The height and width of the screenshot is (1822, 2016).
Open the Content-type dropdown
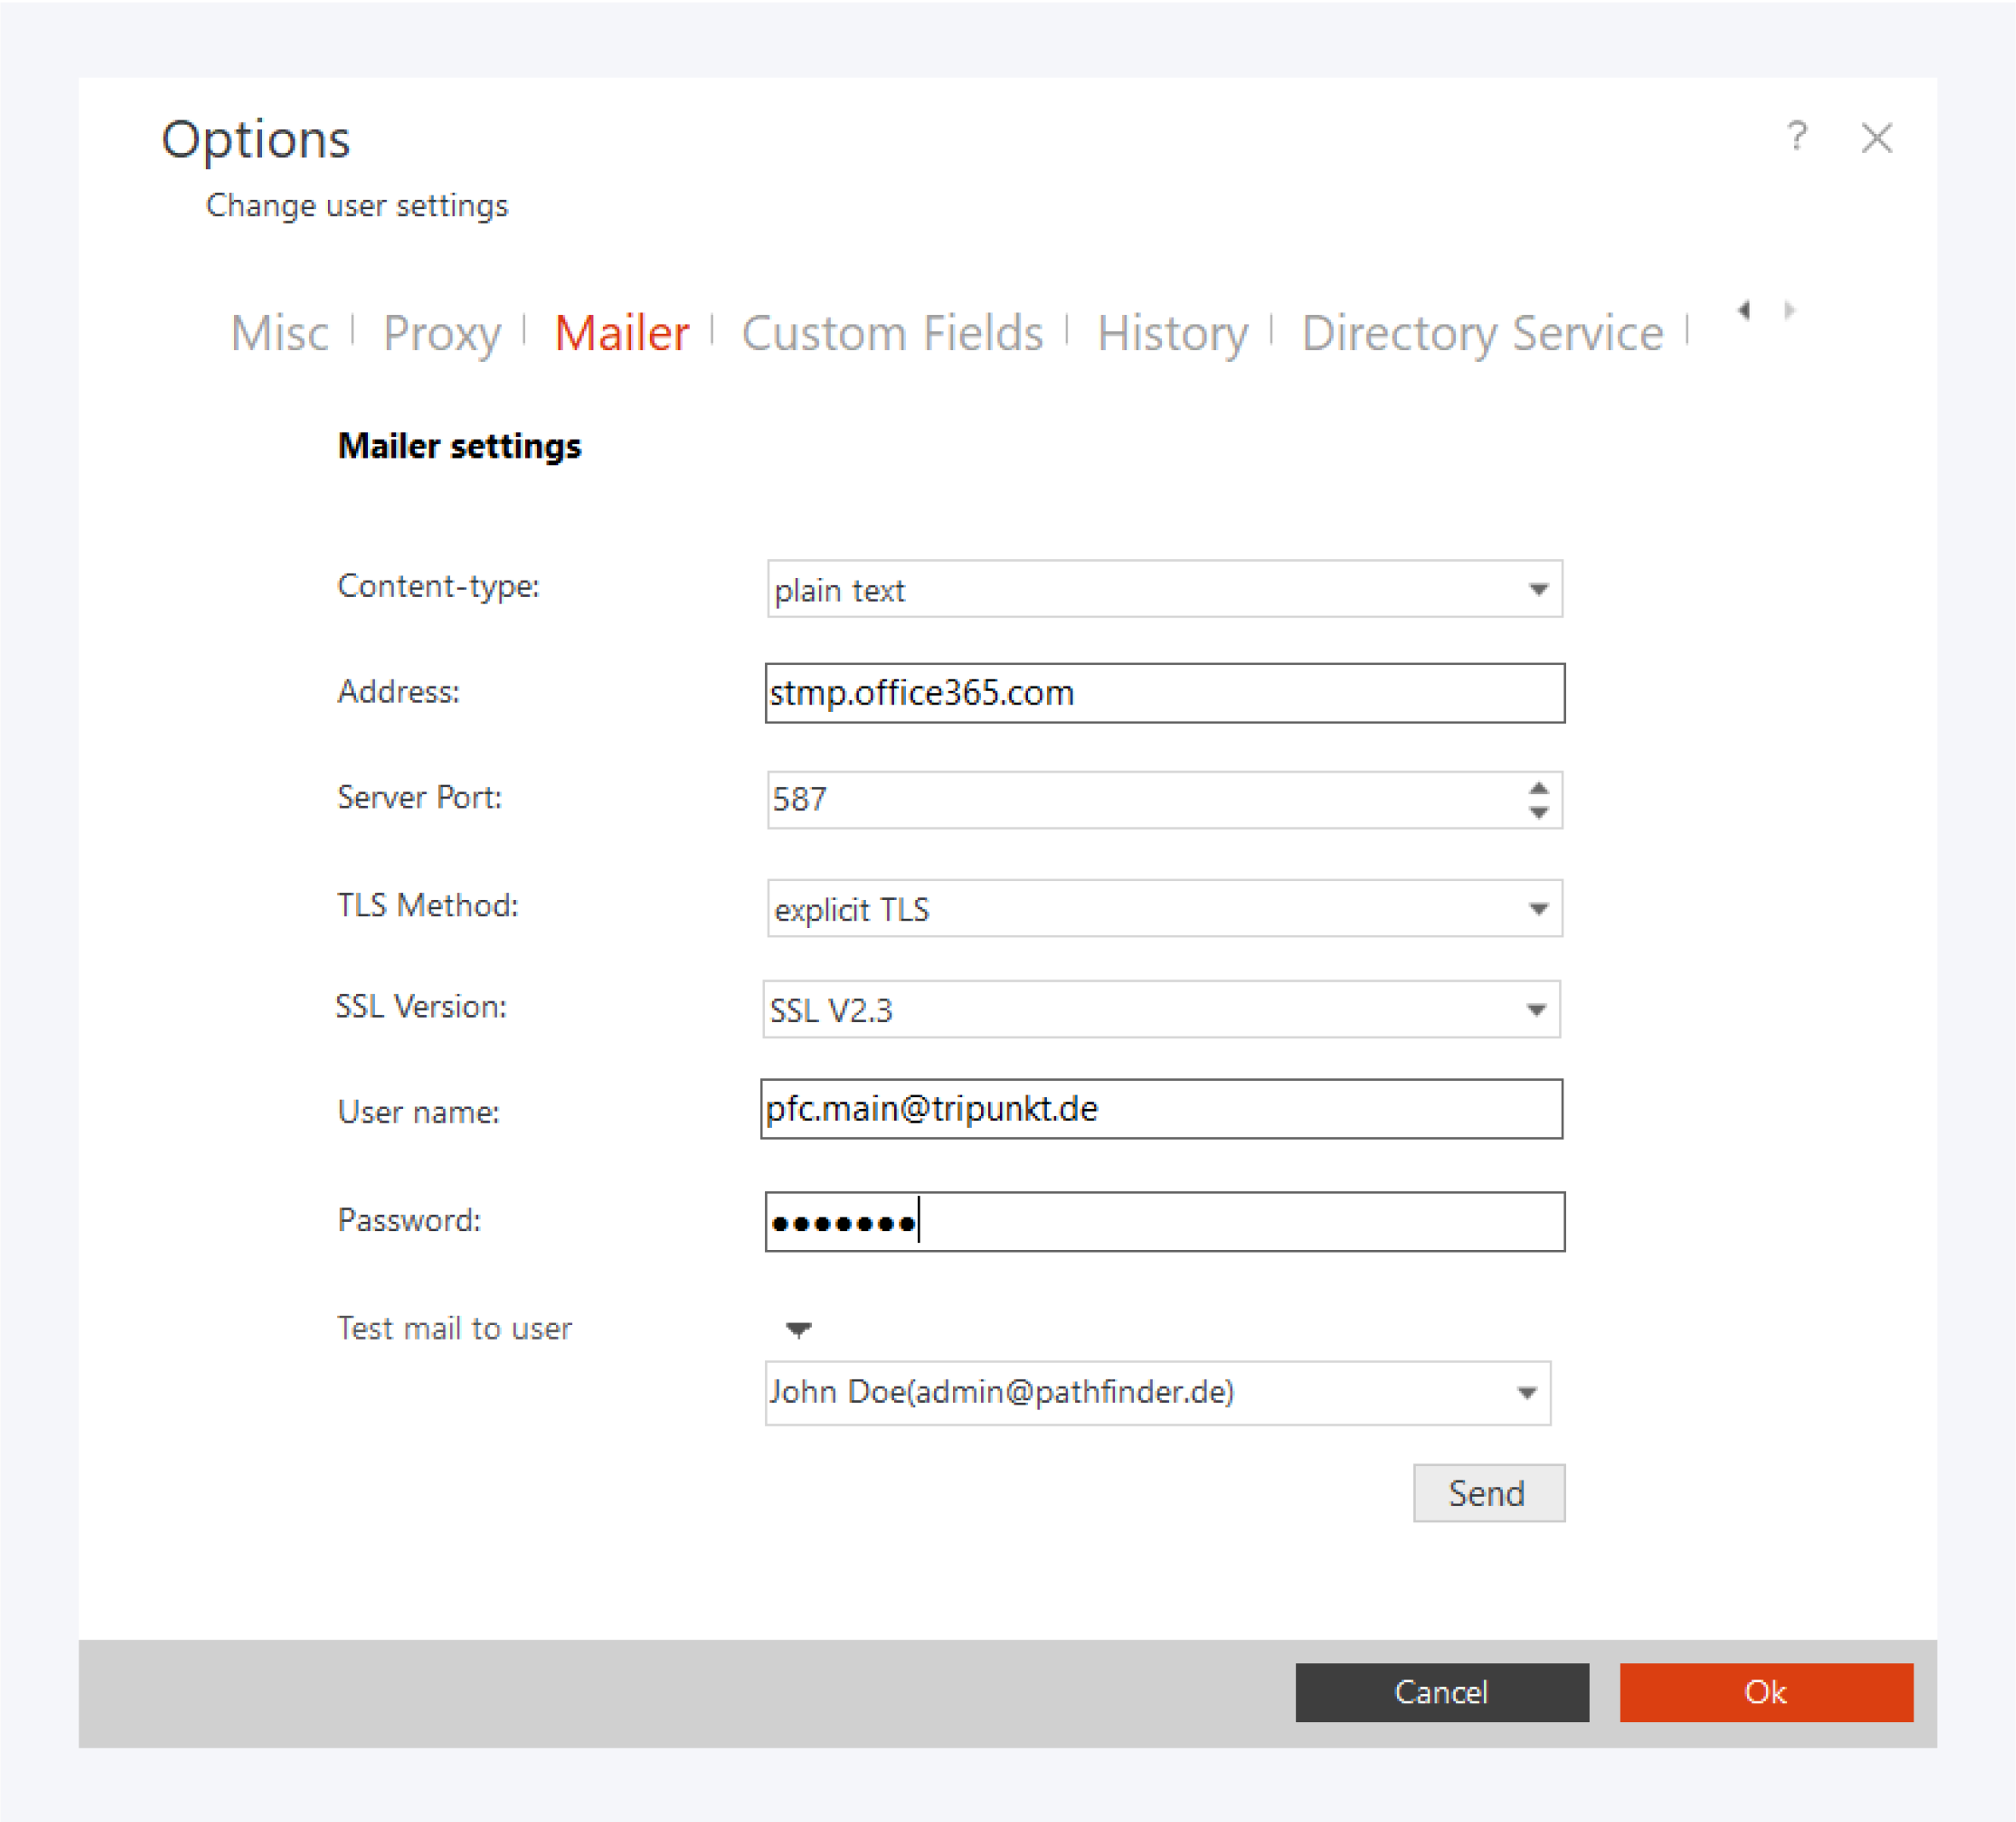tap(1538, 589)
